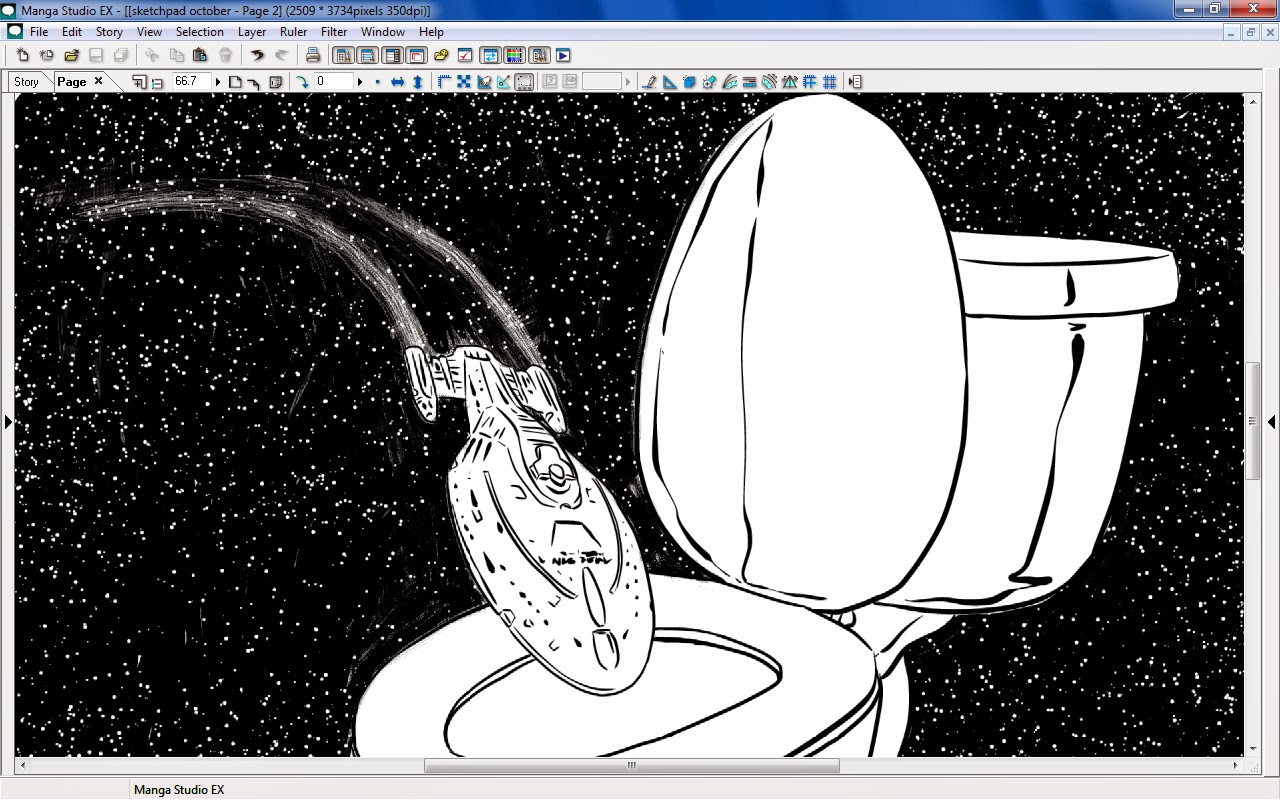Open the Selection menu
This screenshot has width=1280, height=800.
(200, 32)
